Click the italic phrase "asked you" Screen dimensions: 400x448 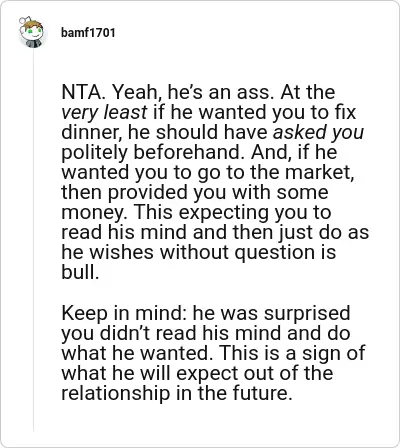click(x=318, y=132)
